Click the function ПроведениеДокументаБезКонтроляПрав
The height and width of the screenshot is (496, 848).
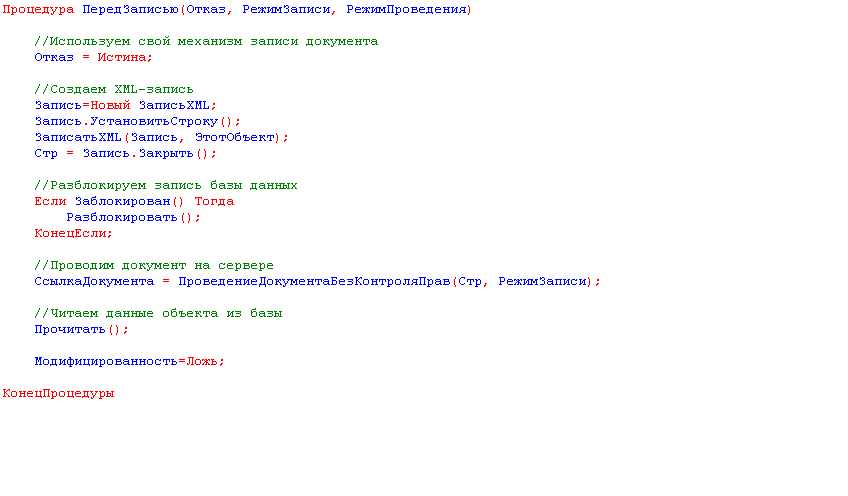pos(314,282)
